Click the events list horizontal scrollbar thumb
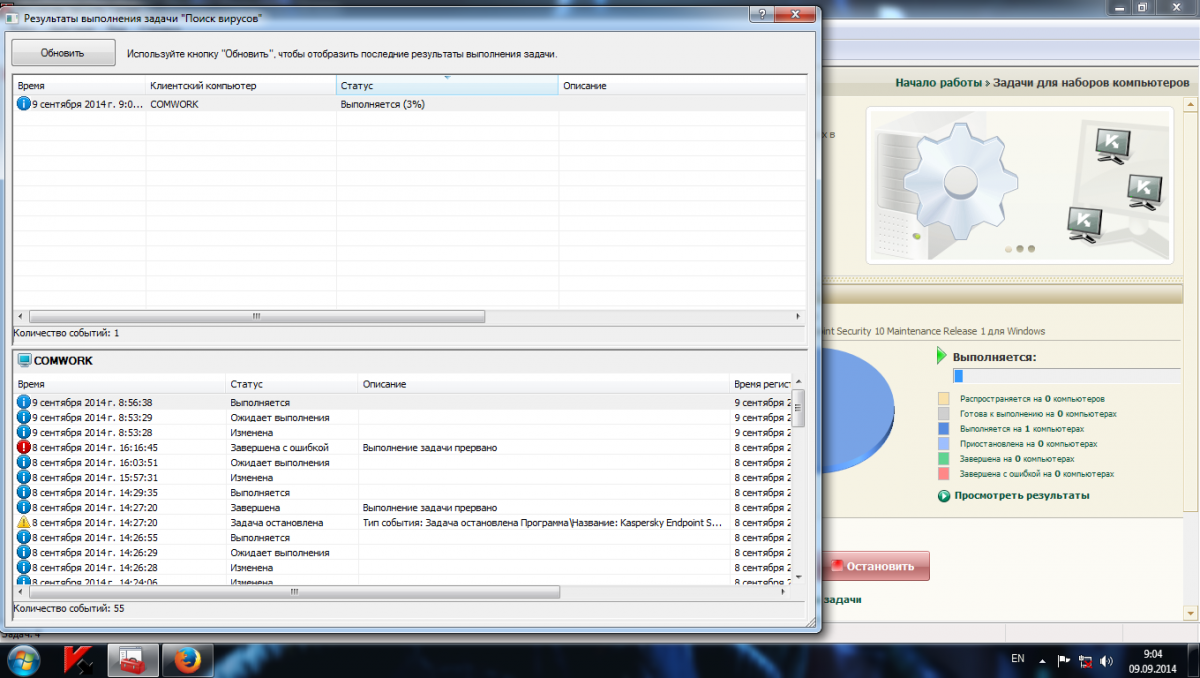The width and height of the screenshot is (1200, 678). [295, 591]
